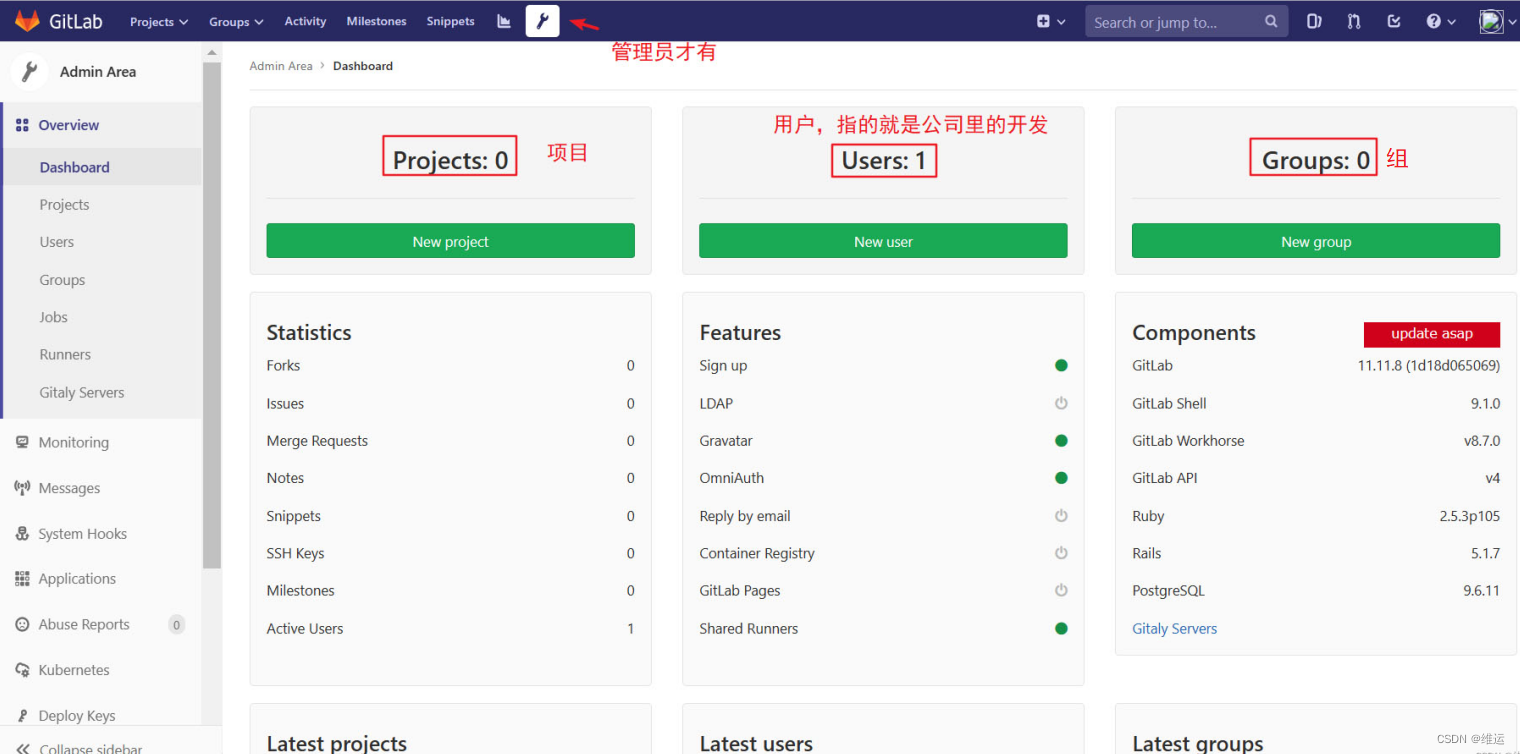Open Milestones in the top navbar
Image resolution: width=1520 pixels, height=754 pixels.
point(376,21)
